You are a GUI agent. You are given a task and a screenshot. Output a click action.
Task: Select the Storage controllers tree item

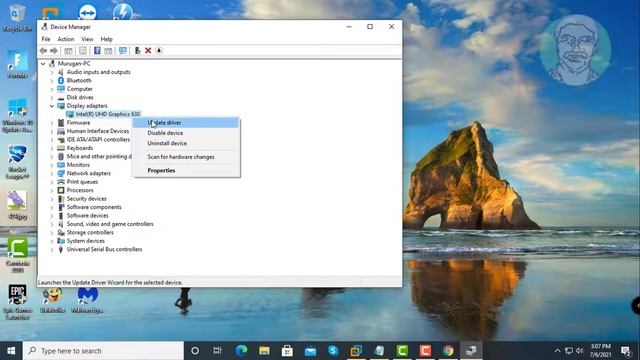click(90, 232)
